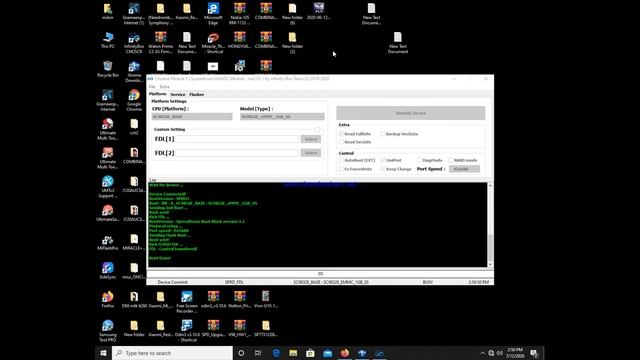Screen dimensions: 640x360
Task: Enable the DiagMode checkbox
Action: point(419,160)
